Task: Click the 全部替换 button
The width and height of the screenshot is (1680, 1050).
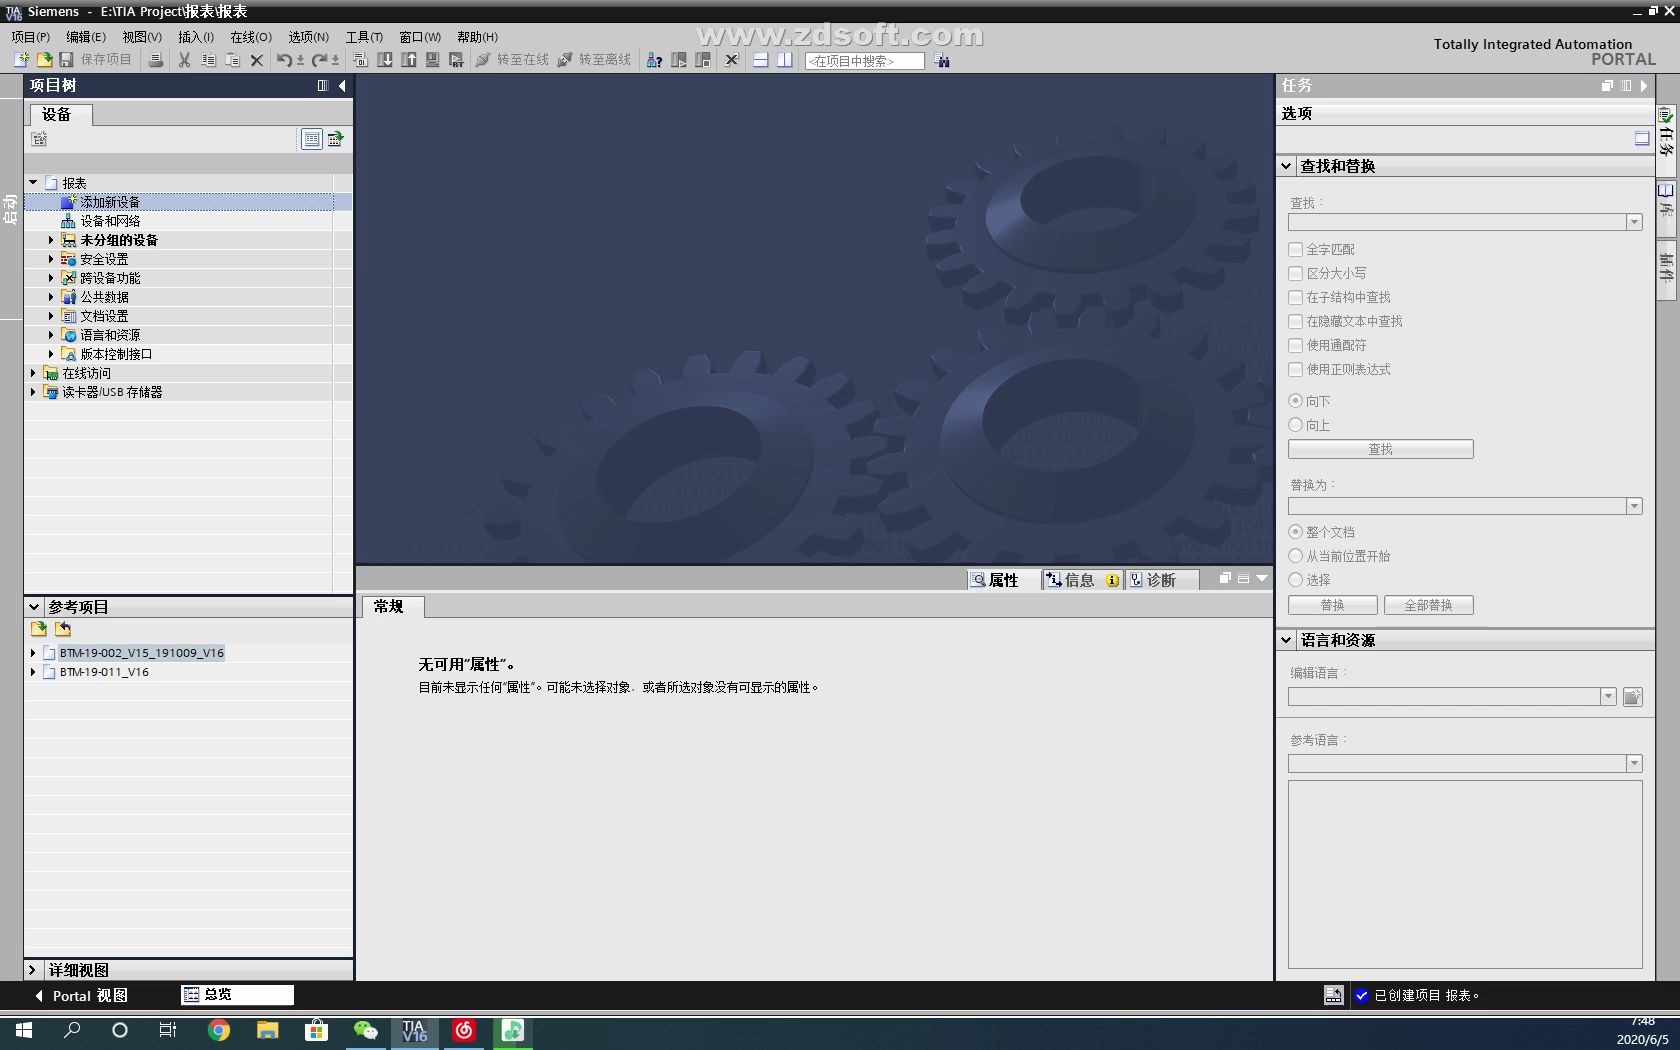Action: [x=1427, y=605]
